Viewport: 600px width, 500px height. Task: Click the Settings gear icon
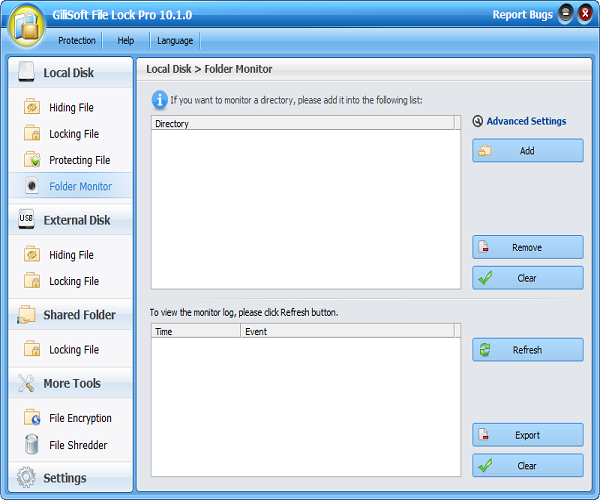[x=26, y=477]
